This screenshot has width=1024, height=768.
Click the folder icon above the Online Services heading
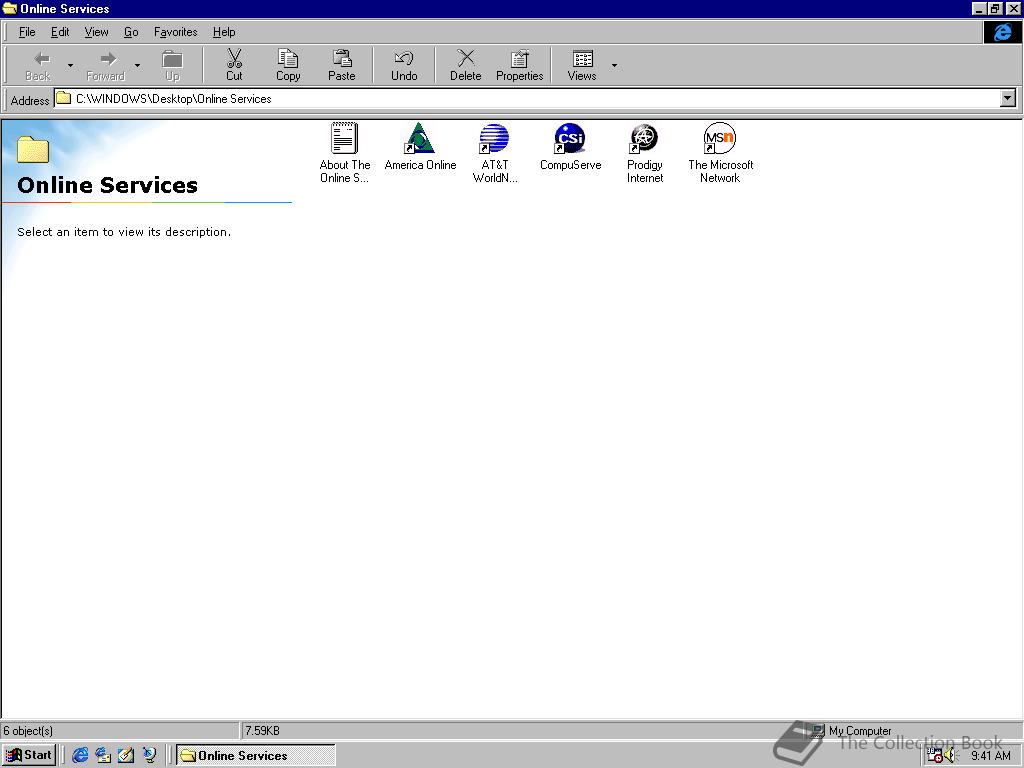tap(33, 149)
